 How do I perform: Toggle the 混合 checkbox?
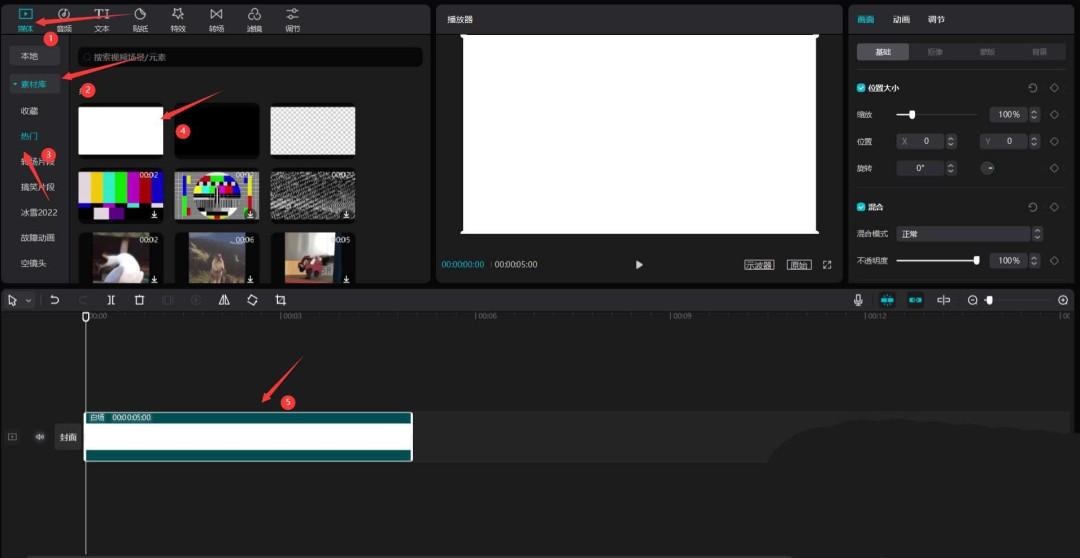tap(862, 207)
